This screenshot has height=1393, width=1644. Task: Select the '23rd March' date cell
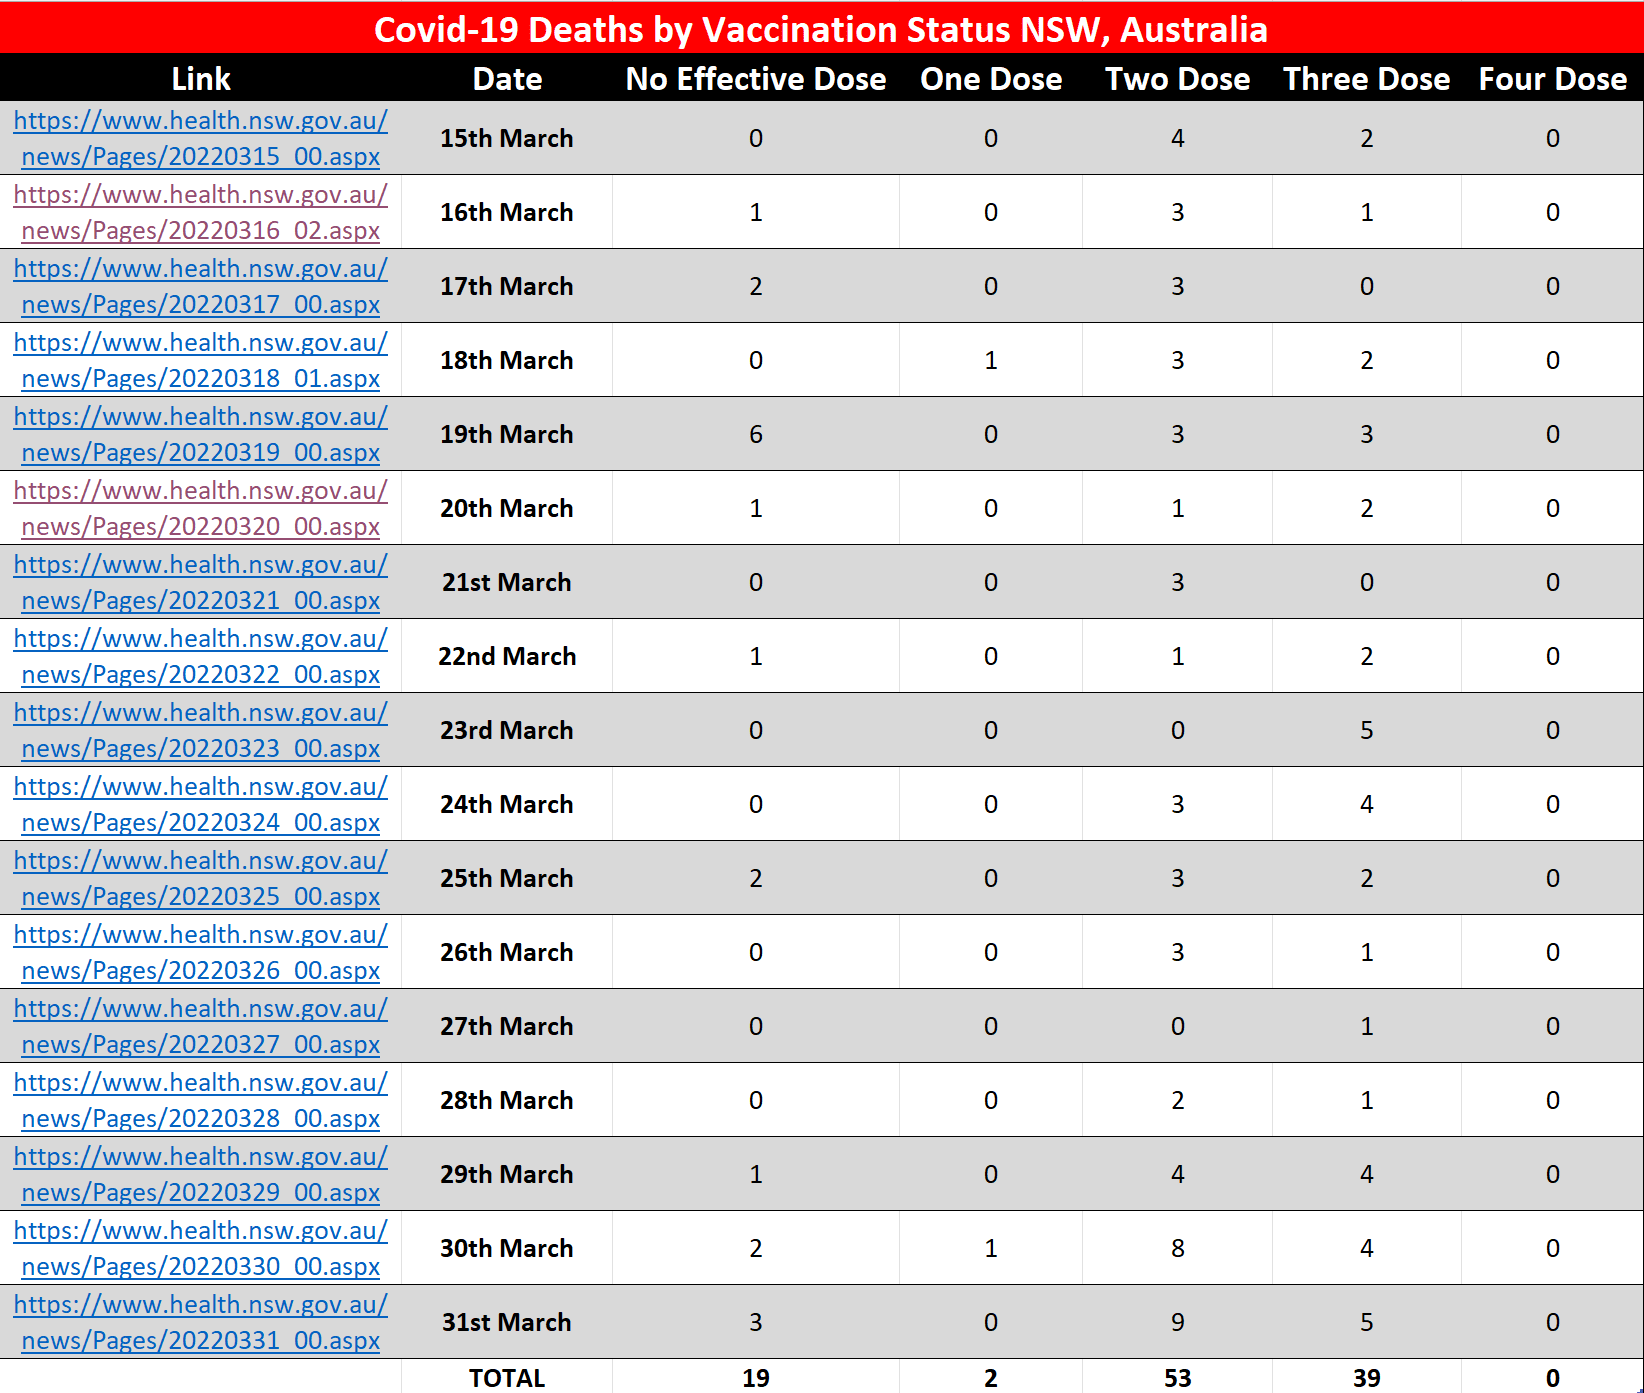click(507, 730)
